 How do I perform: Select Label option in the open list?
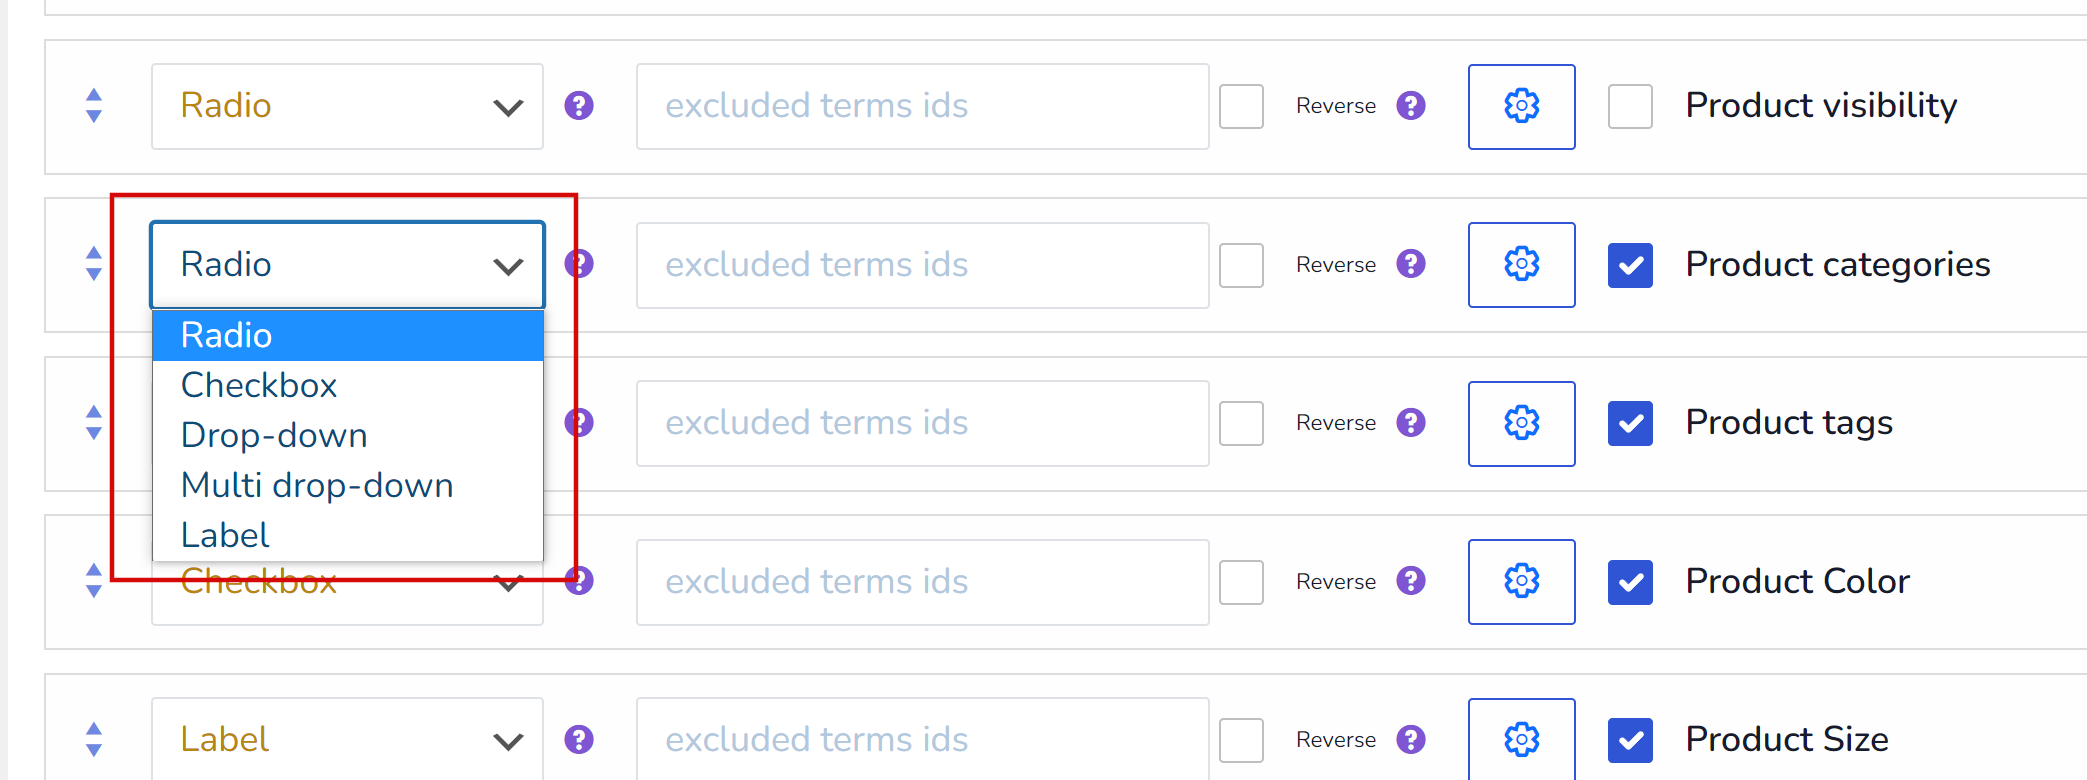[225, 536]
